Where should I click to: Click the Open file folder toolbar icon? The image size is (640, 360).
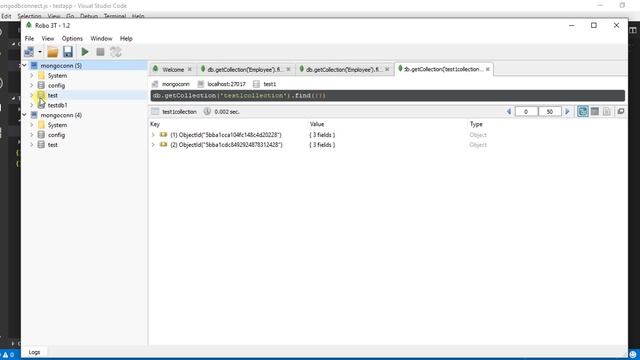(x=53, y=52)
